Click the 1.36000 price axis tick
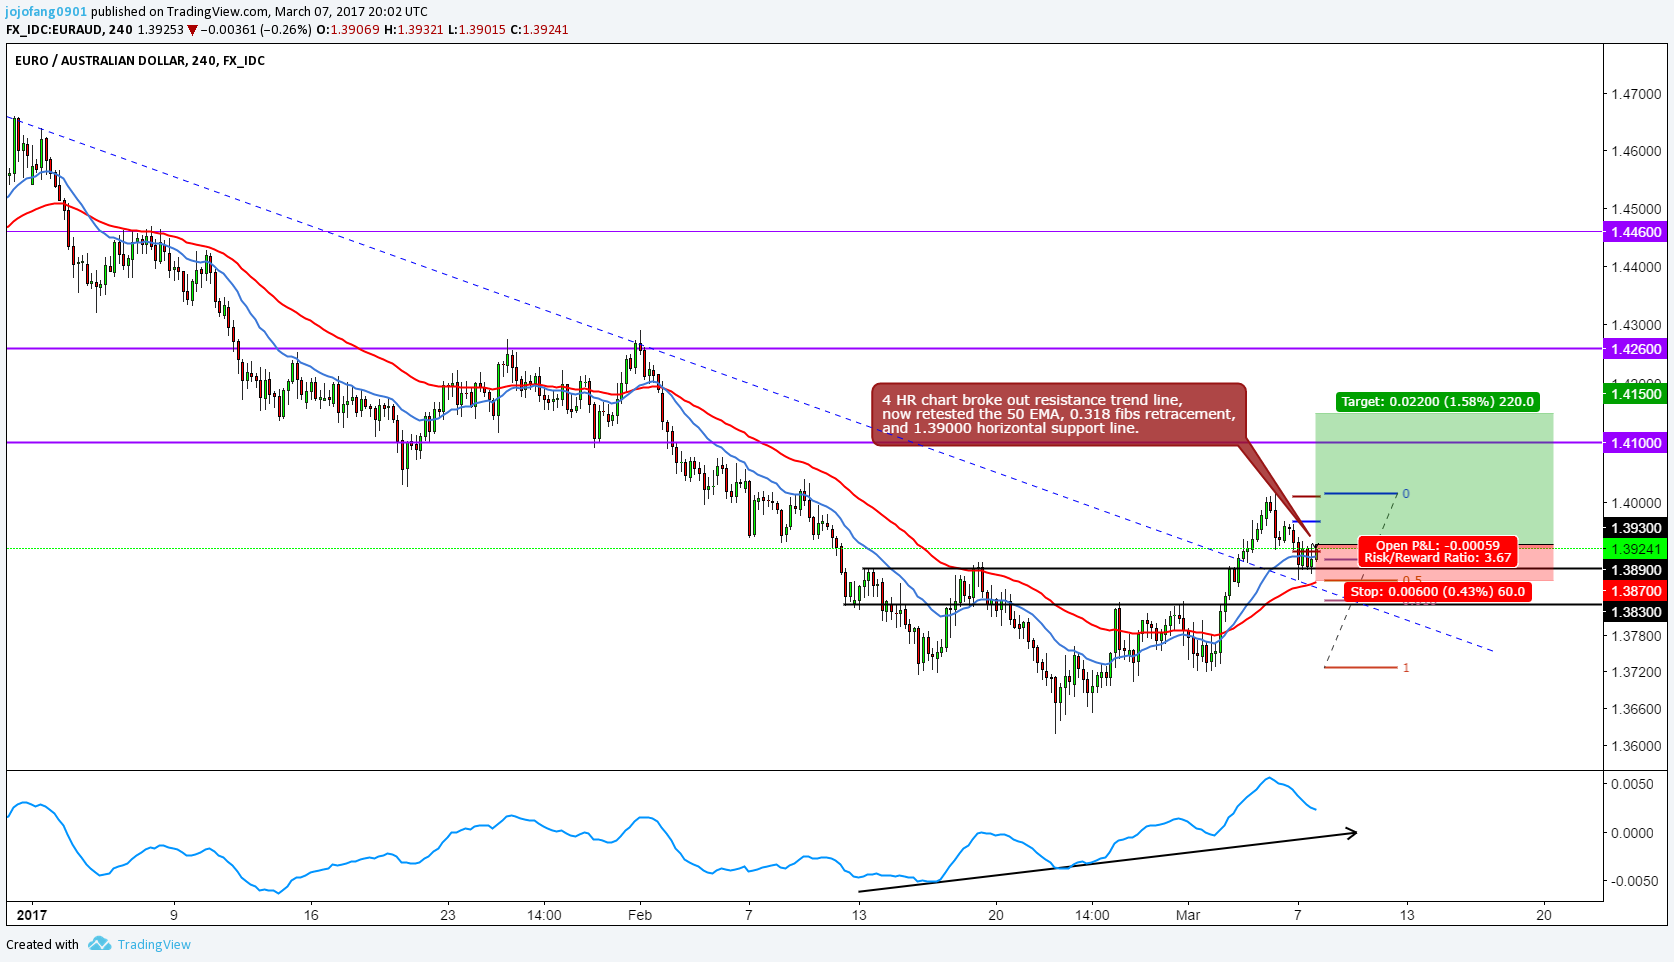 (1636, 746)
